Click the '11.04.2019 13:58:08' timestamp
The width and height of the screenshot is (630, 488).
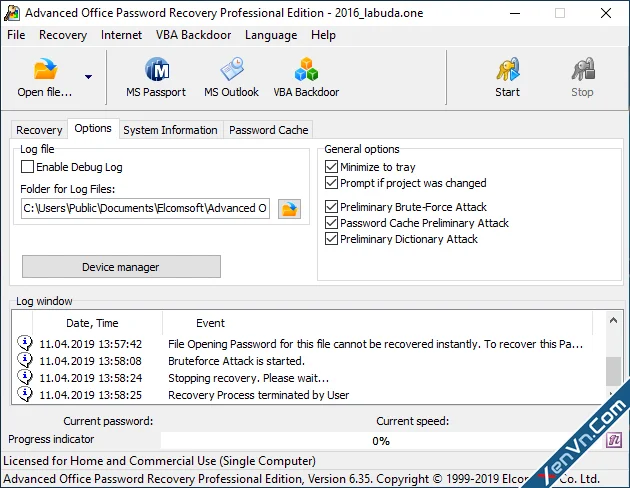click(90, 361)
